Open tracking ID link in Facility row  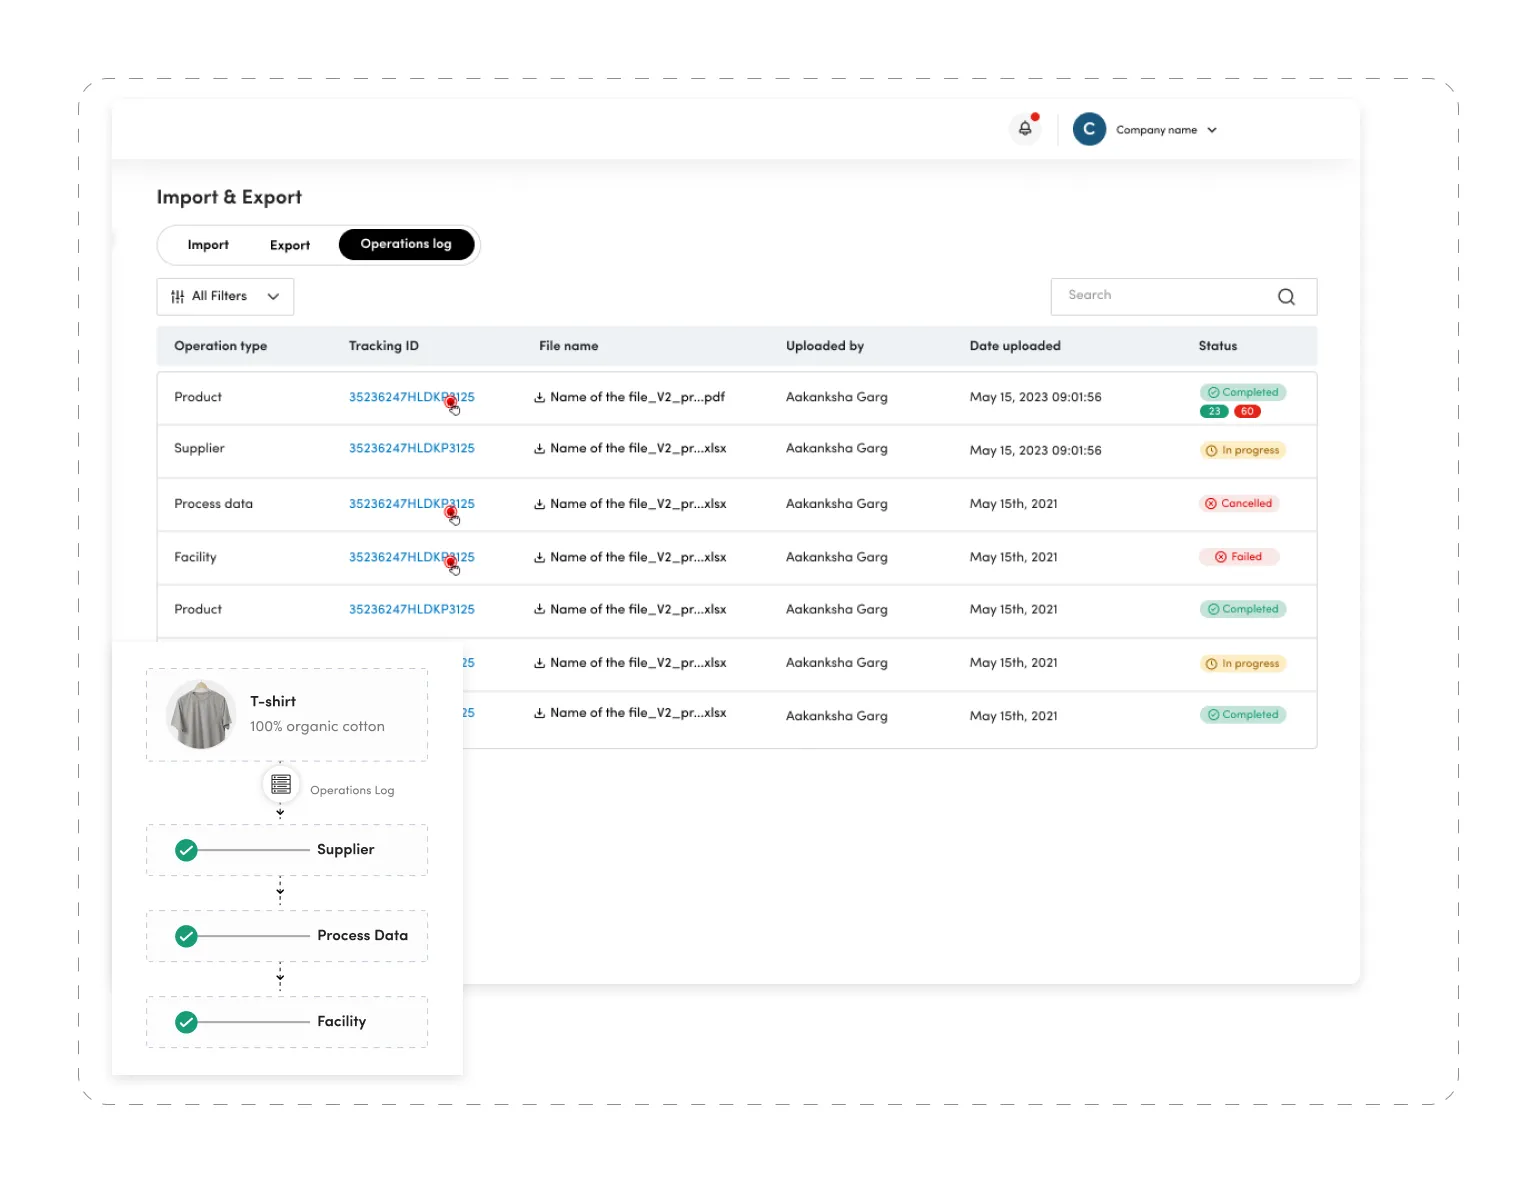coord(411,557)
